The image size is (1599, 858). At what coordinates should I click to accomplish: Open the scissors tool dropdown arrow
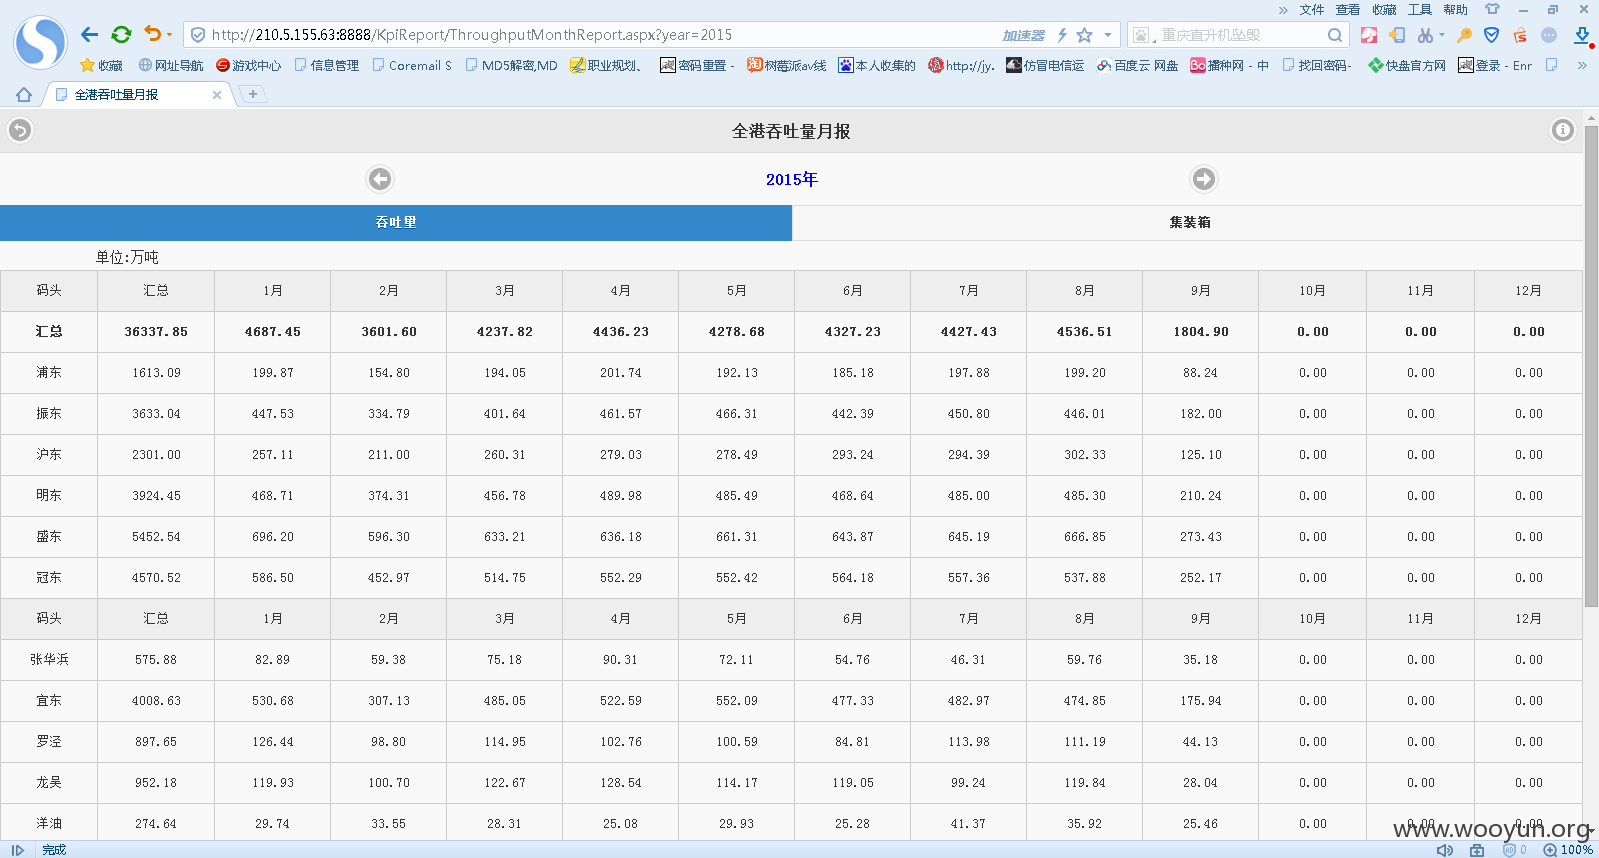[1442, 35]
